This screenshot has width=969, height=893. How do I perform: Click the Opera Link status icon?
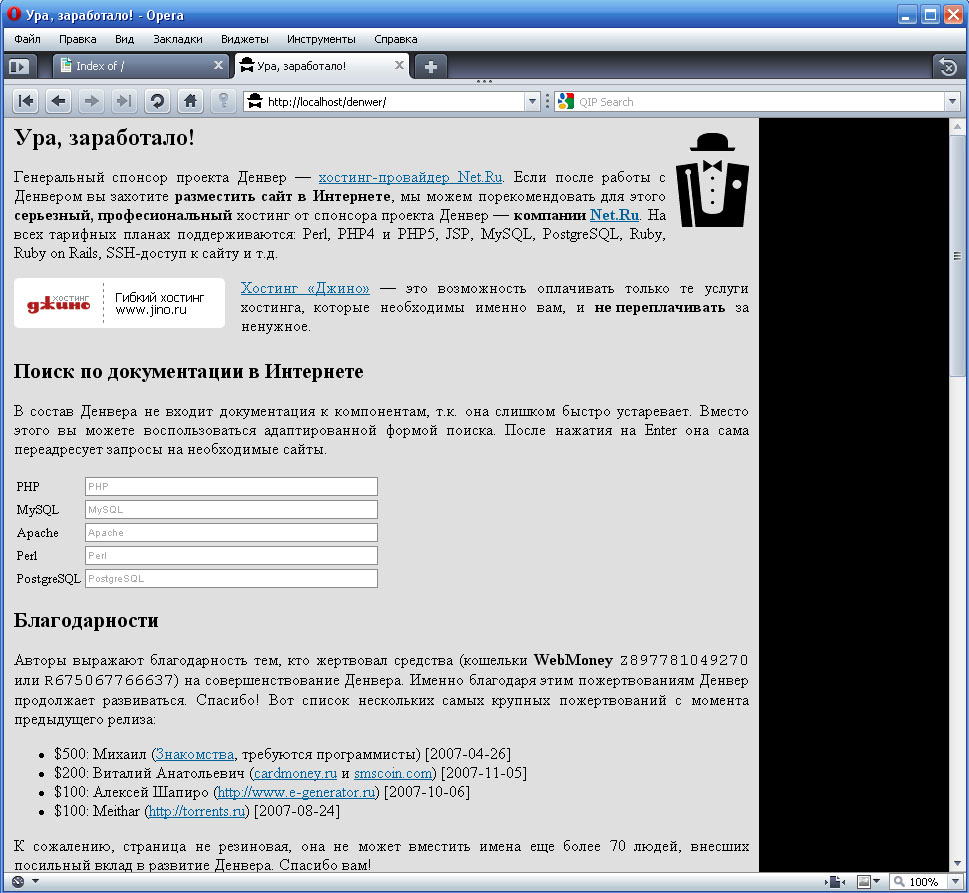pyautogui.click(x=18, y=882)
